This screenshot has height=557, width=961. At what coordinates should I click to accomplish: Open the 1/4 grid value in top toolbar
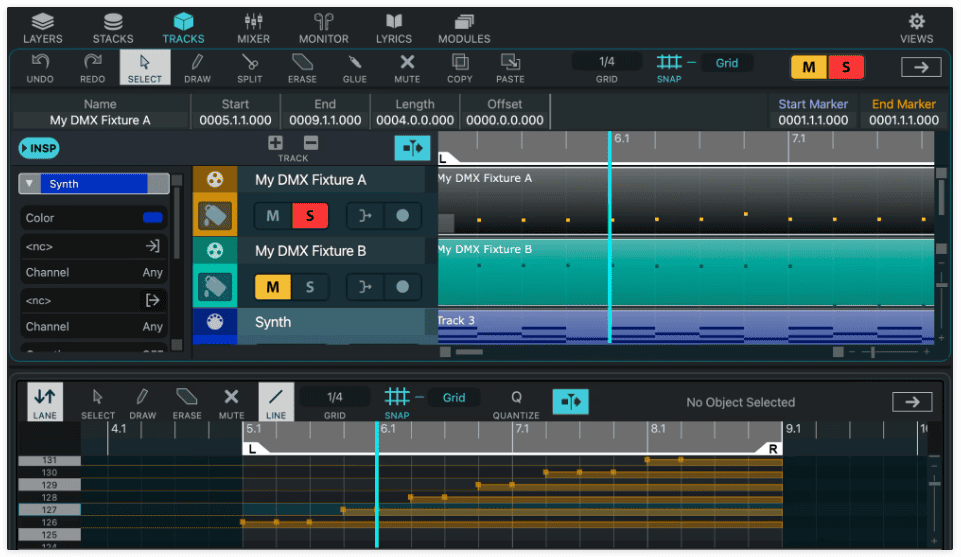click(607, 62)
